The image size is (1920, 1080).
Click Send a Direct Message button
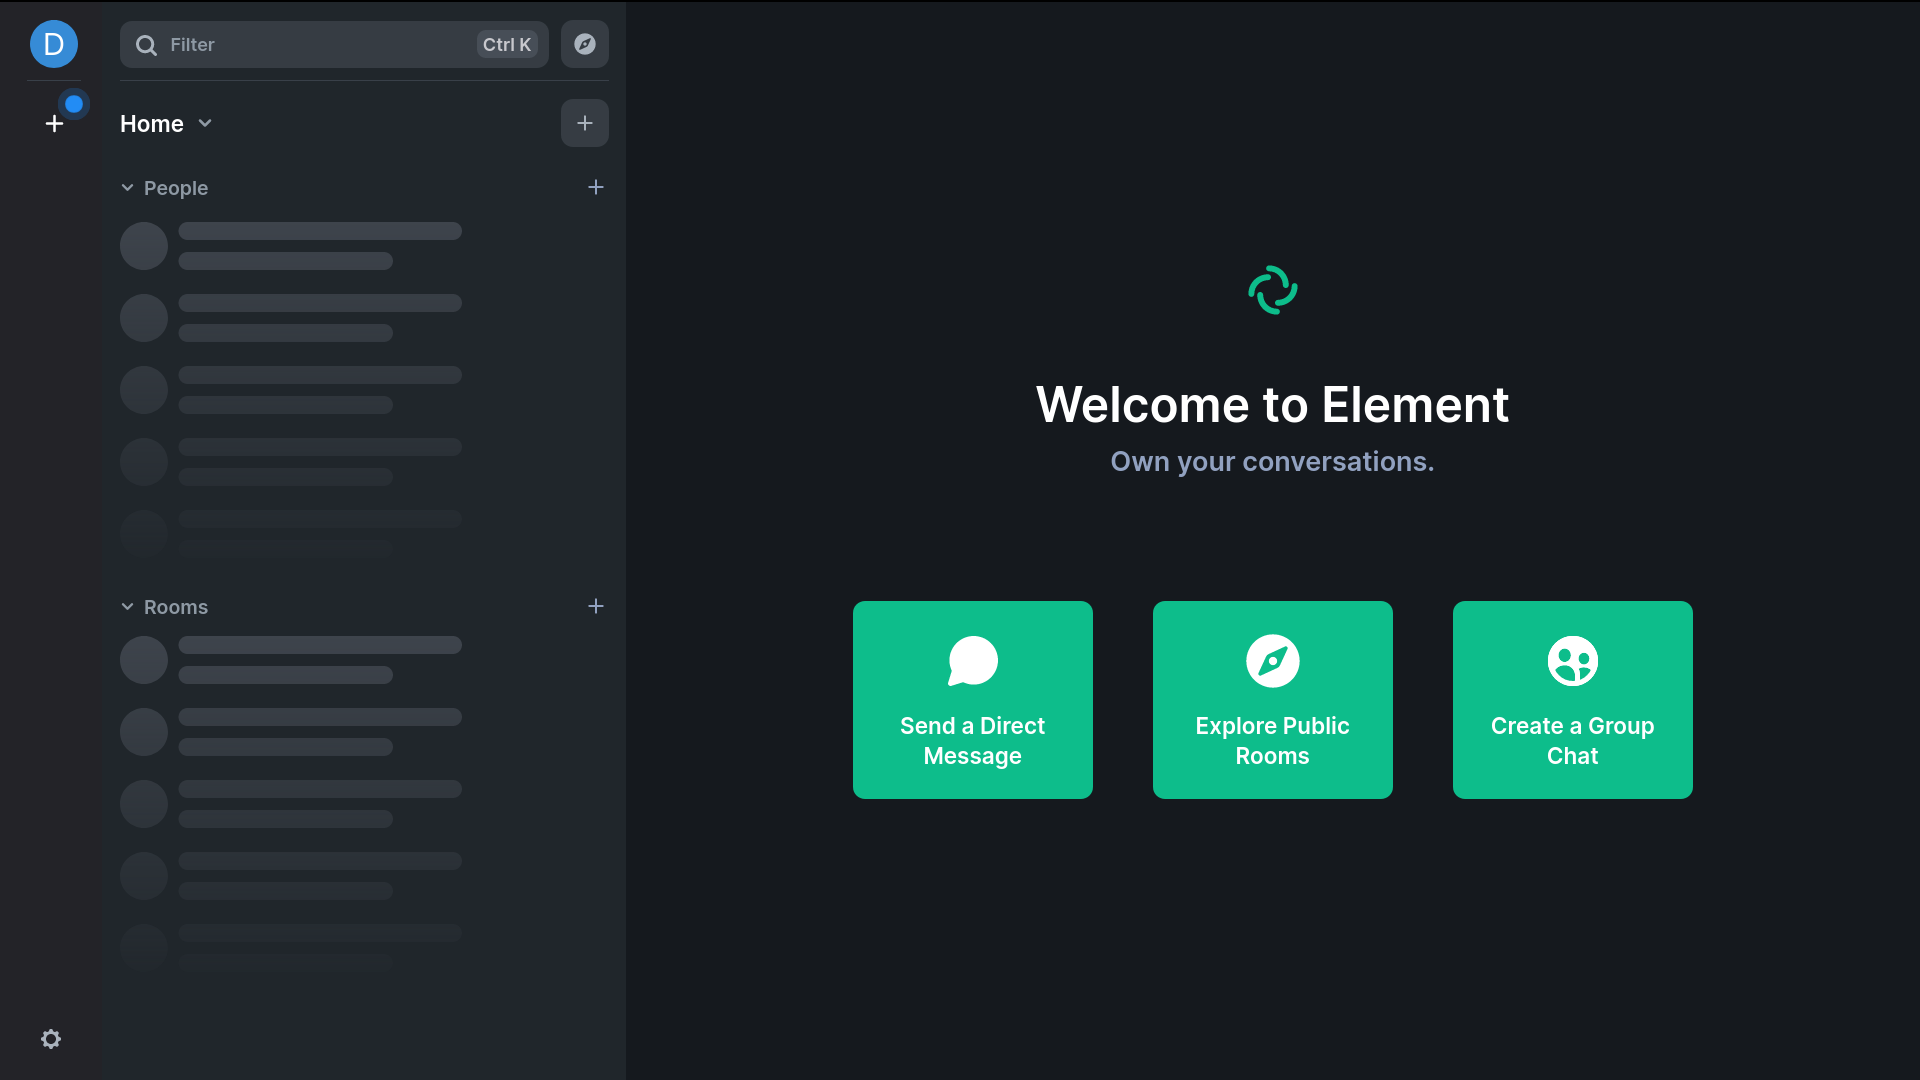(x=972, y=740)
